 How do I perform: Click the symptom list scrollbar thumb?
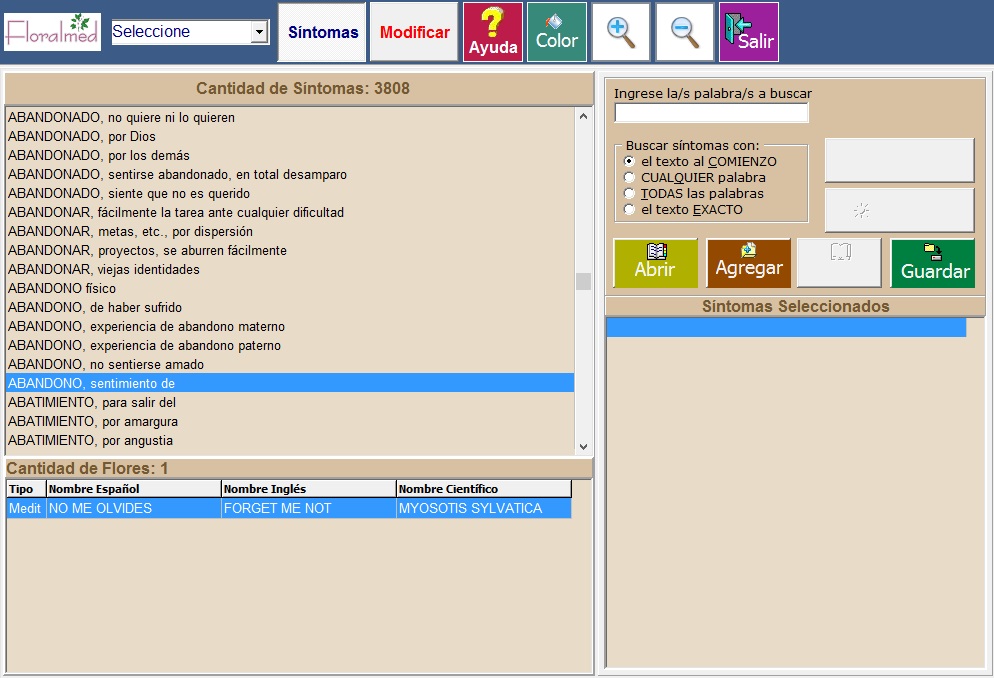583,281
